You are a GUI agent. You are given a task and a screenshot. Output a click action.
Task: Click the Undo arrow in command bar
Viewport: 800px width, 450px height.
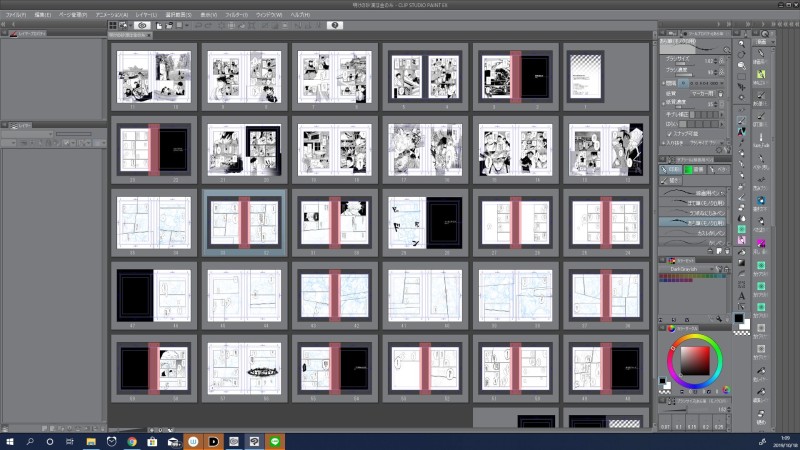[198, 26]
